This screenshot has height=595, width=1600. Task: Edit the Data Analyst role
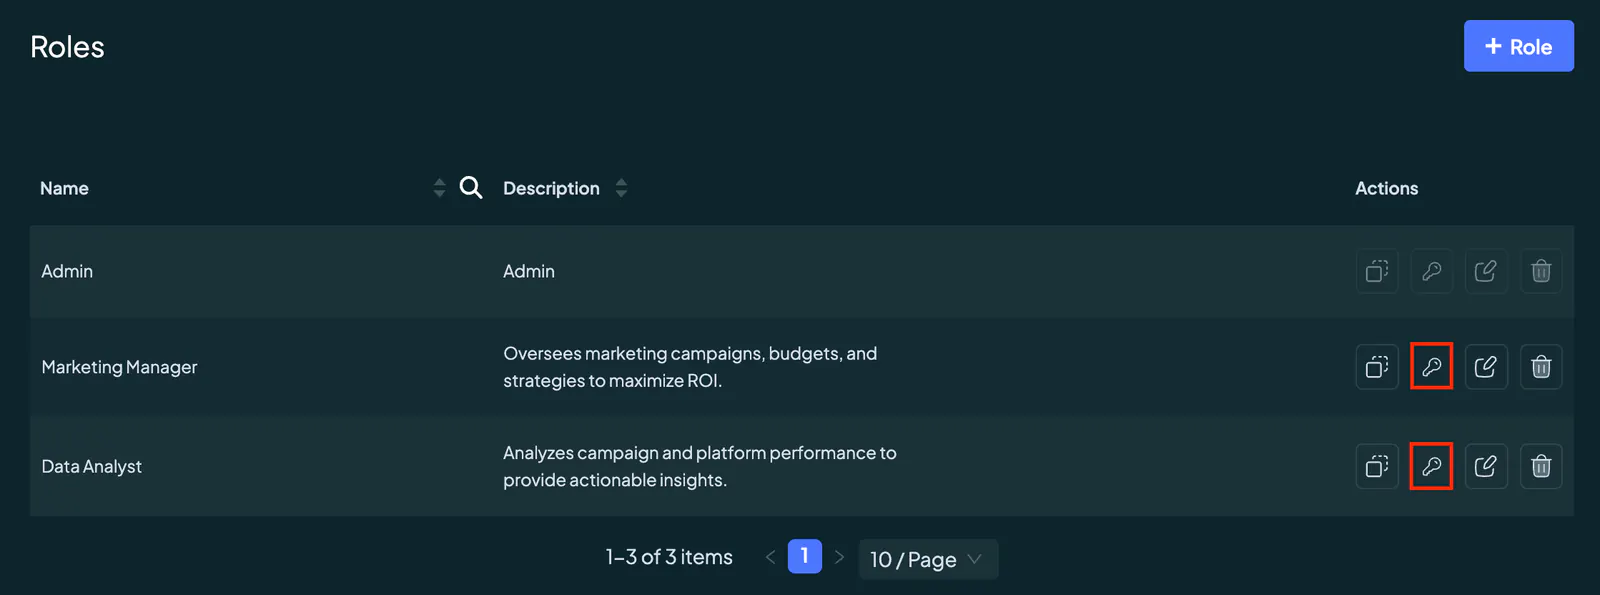pos(1486,466)
